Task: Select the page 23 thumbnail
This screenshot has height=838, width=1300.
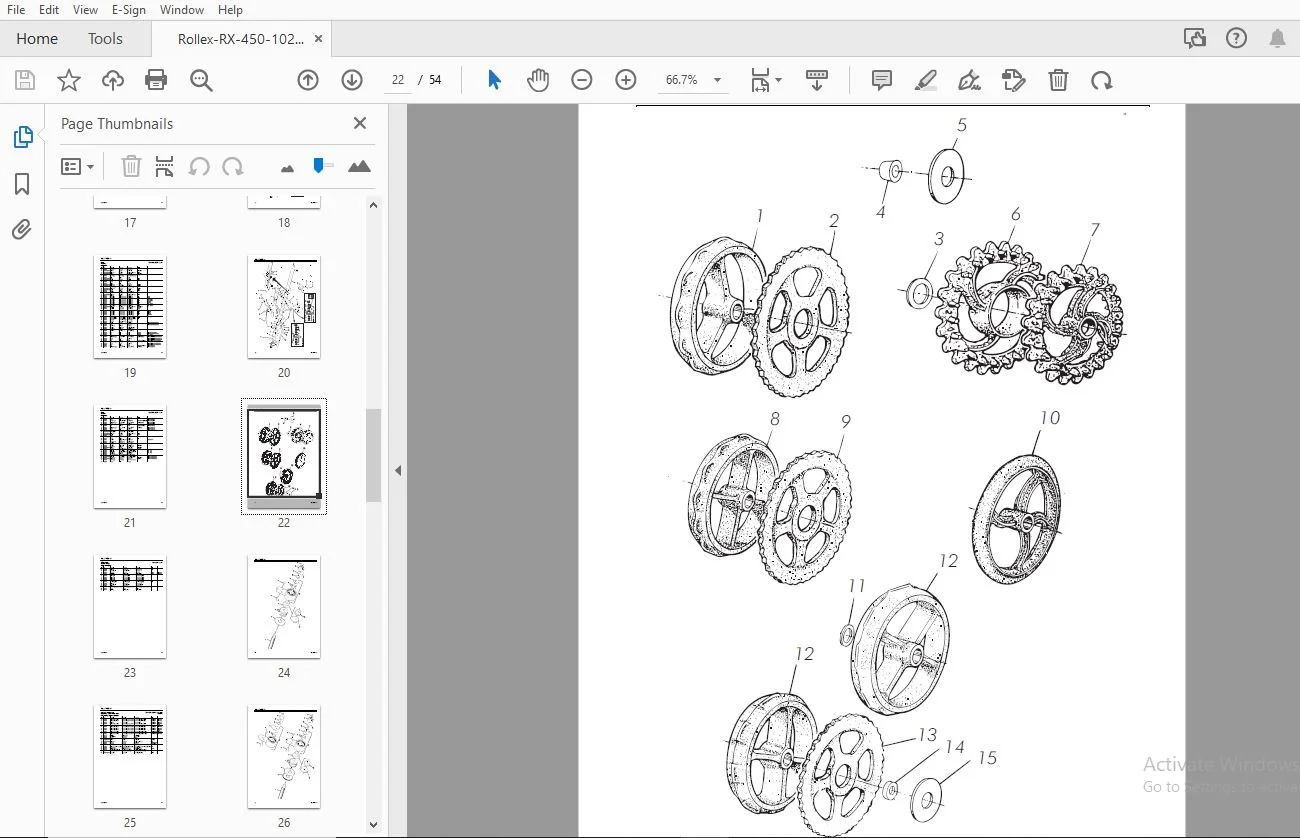Action: 130,606
